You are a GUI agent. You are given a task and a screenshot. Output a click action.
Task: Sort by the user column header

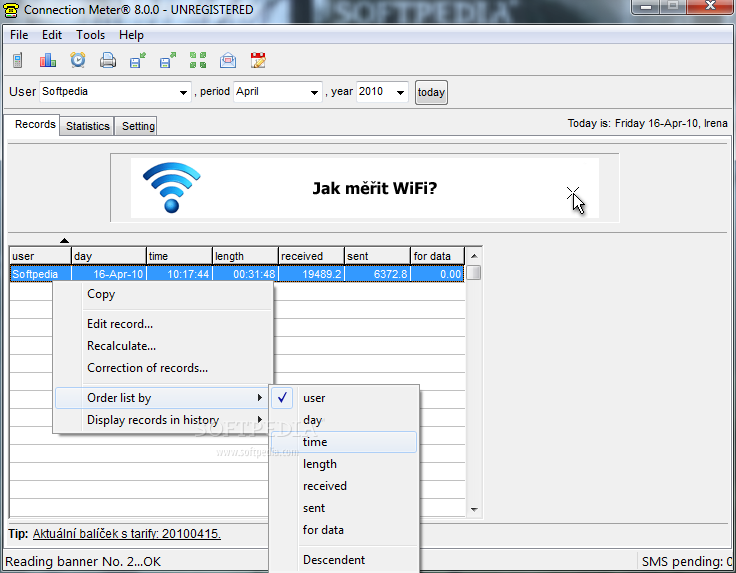(40, 256)
